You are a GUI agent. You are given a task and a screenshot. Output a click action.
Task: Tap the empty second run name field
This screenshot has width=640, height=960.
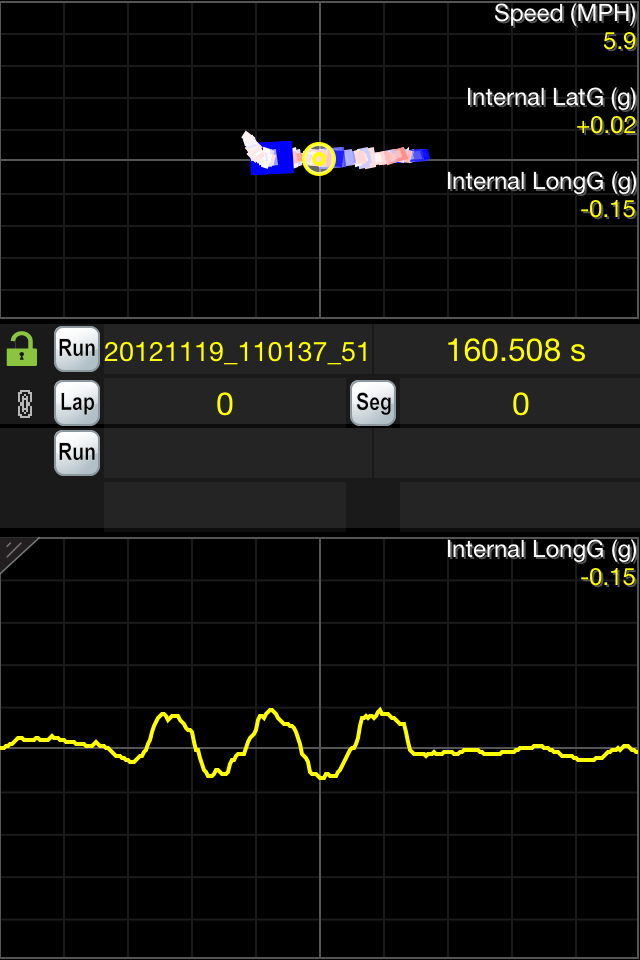click(238, 453)
